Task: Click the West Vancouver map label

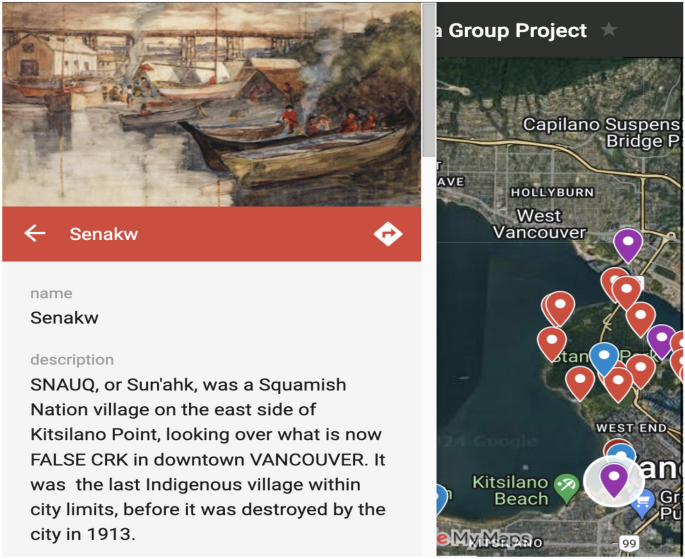Action: (x=540, y=224)
